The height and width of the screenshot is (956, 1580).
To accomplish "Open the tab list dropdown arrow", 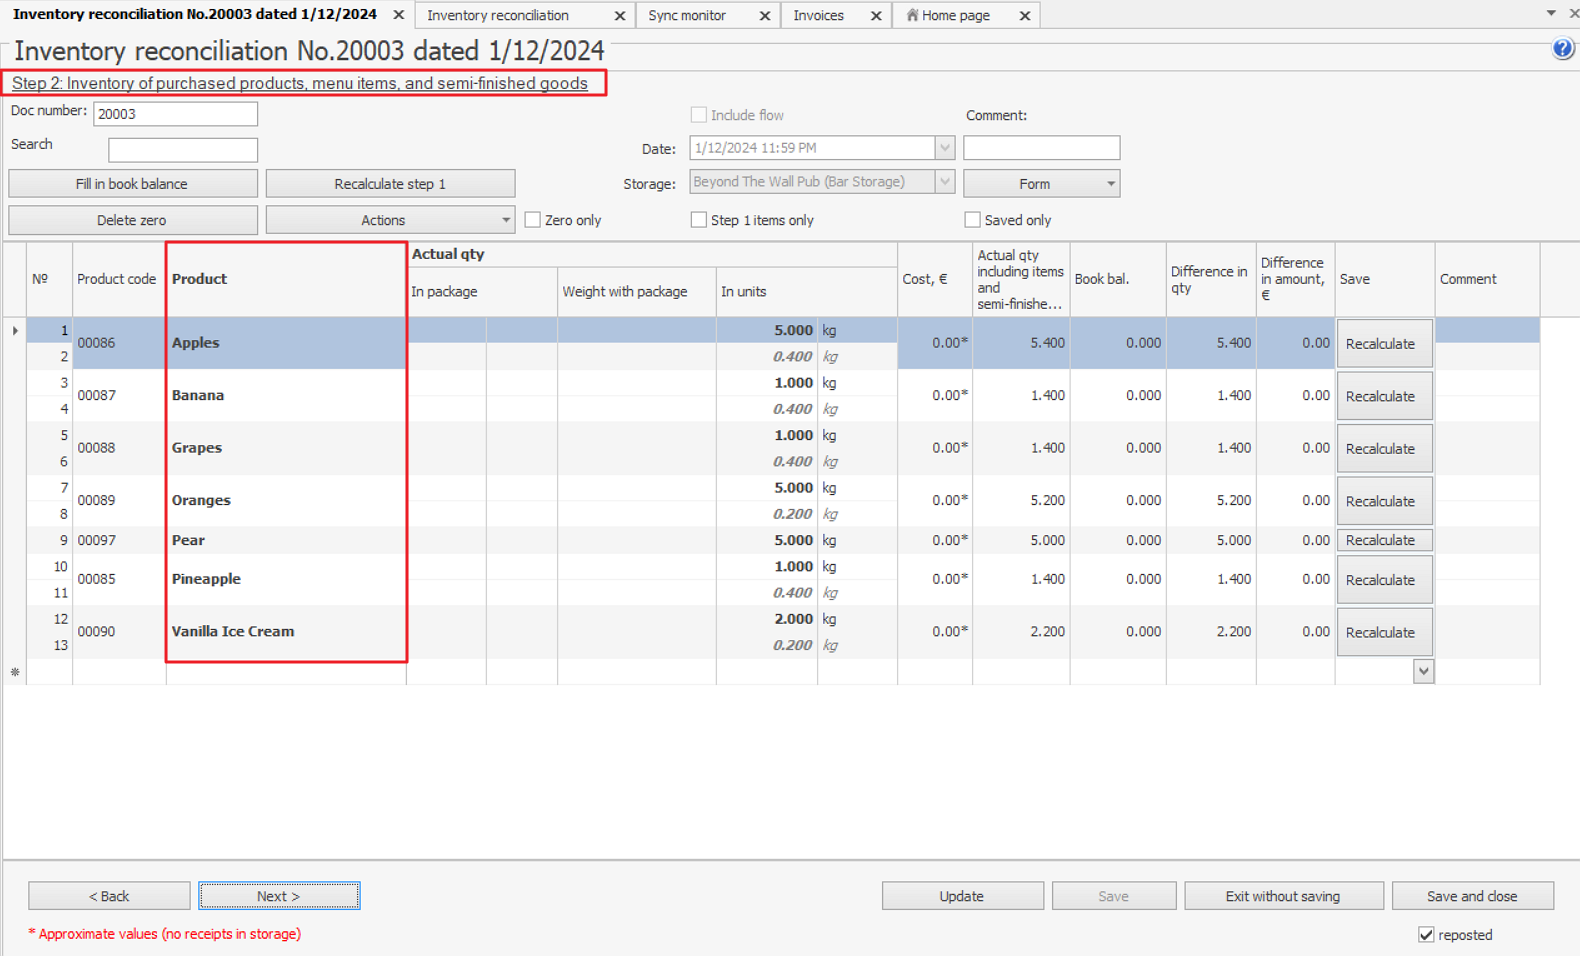I will 1551,13.
